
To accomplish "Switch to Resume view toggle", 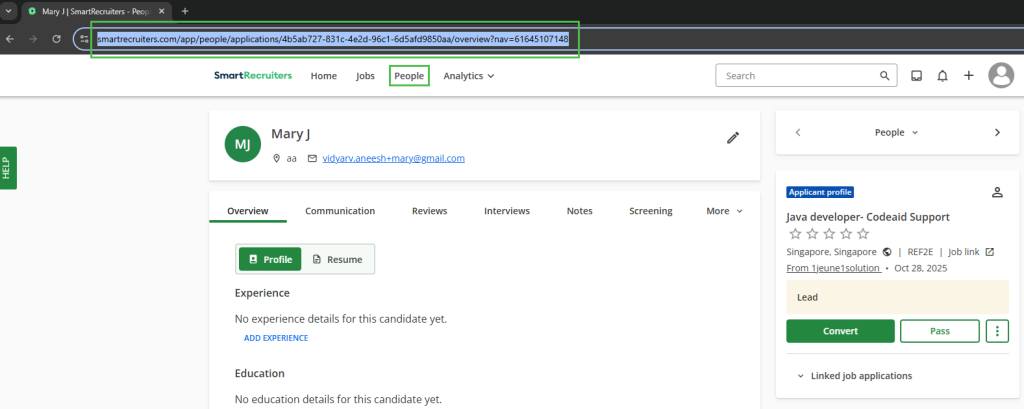I will click(337, 259).
